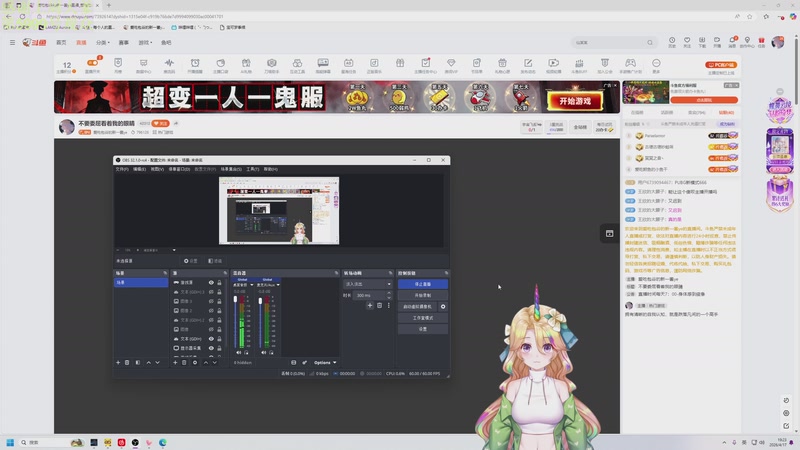Move the scene down with the arrow in OBS Scenes
The image size is (800, 450).
click(x=158, y=363)
